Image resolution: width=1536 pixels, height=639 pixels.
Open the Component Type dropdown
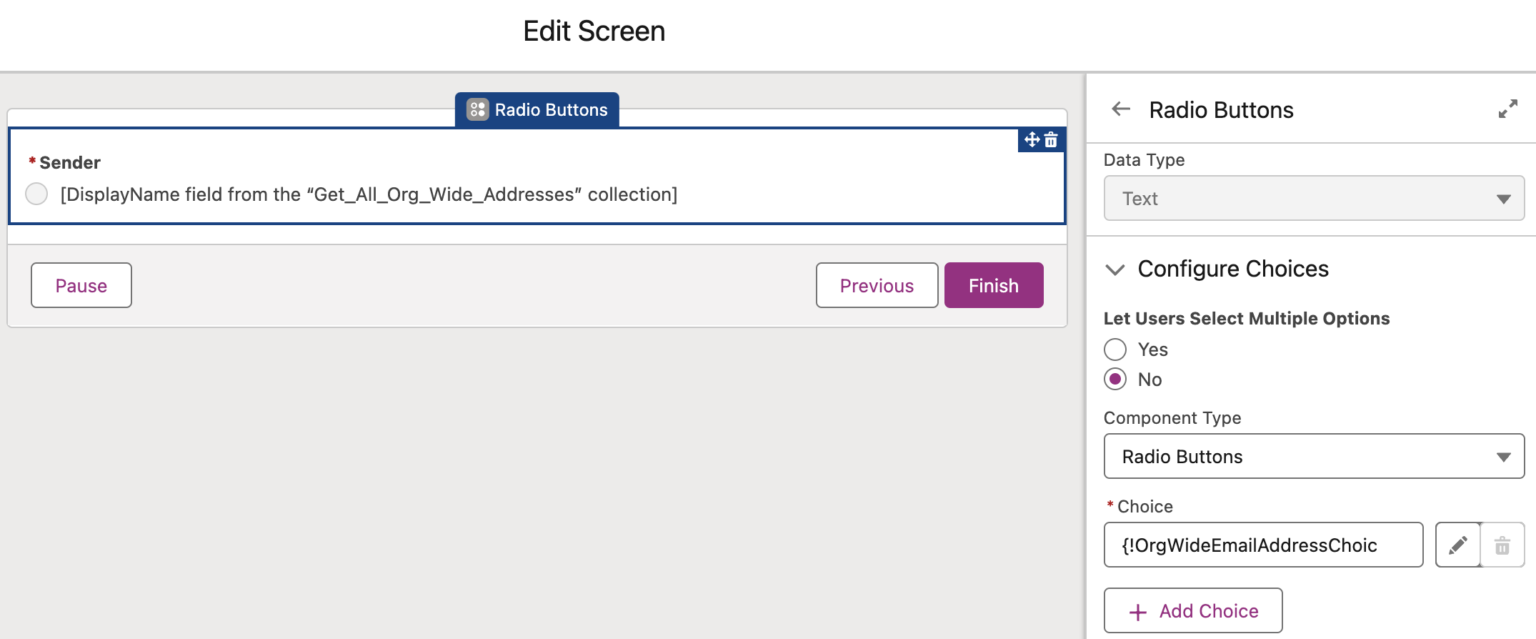point(1313,456)
